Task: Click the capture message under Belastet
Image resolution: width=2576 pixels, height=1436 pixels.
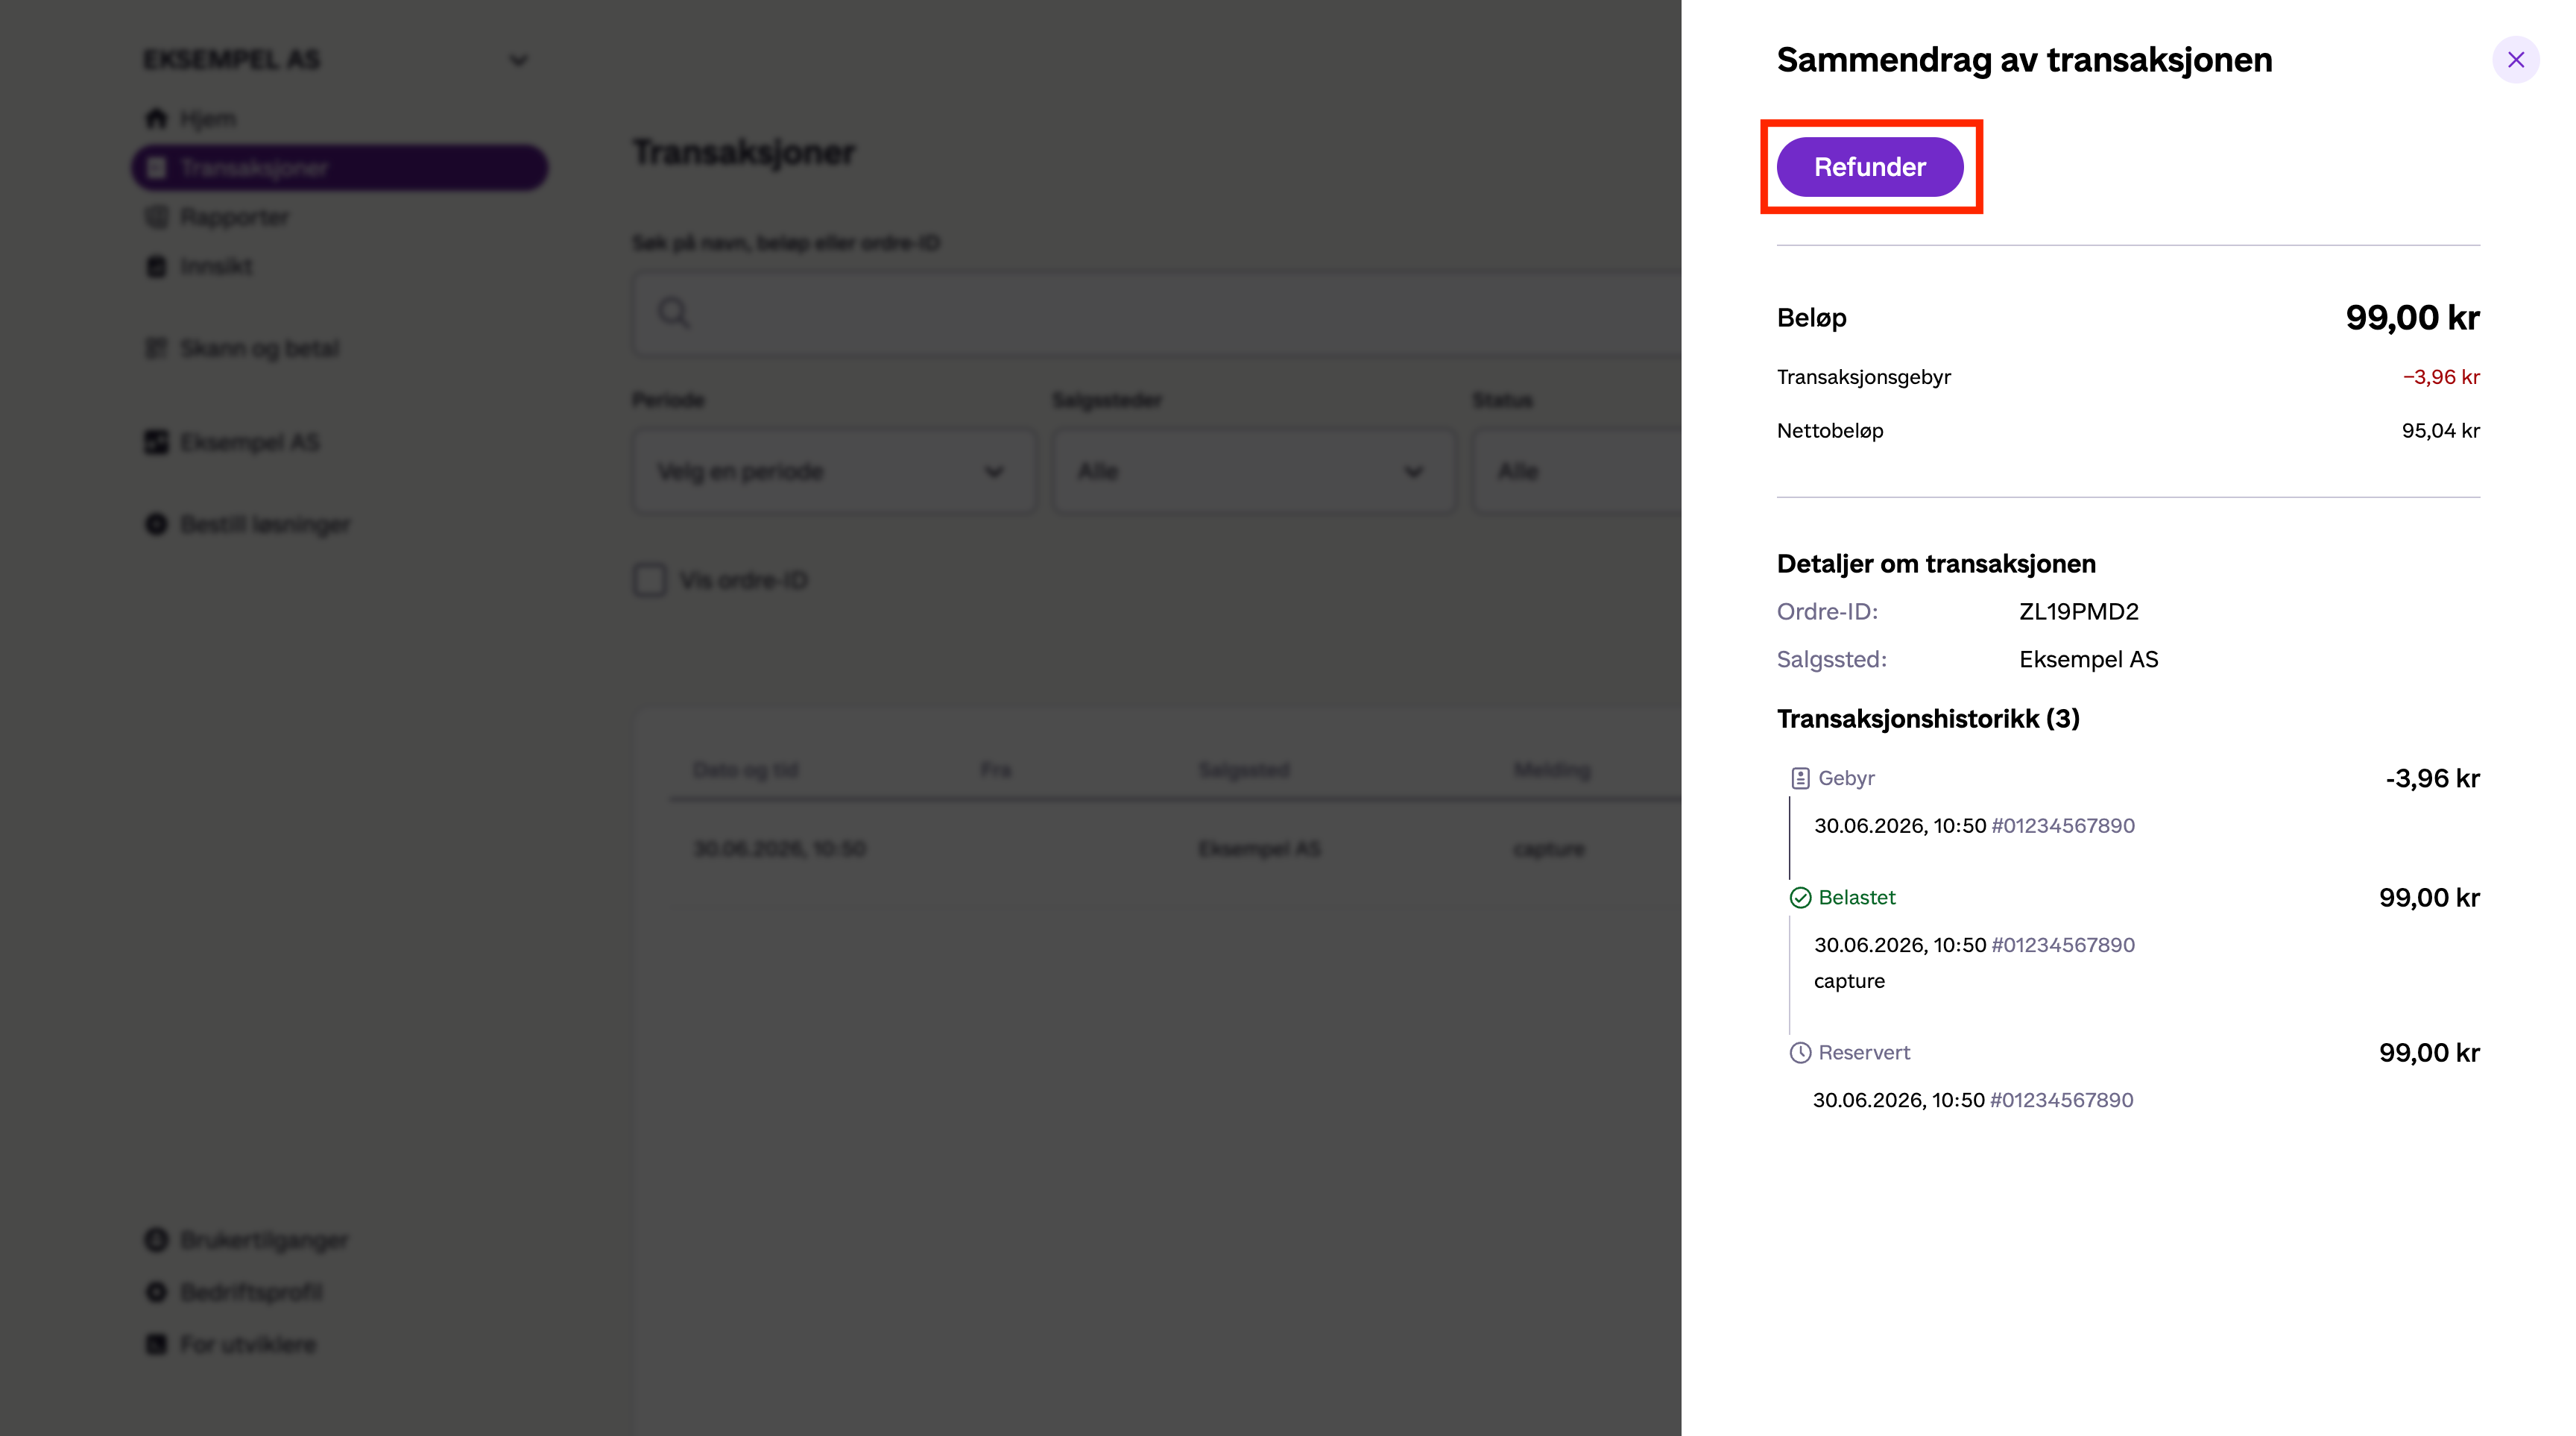Action: point(1849,981)
